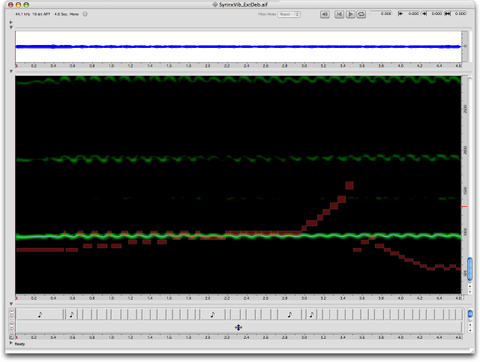Select the music note segment near 2.8 seconds
Screen dimensions: 480x362
point(290,314)
